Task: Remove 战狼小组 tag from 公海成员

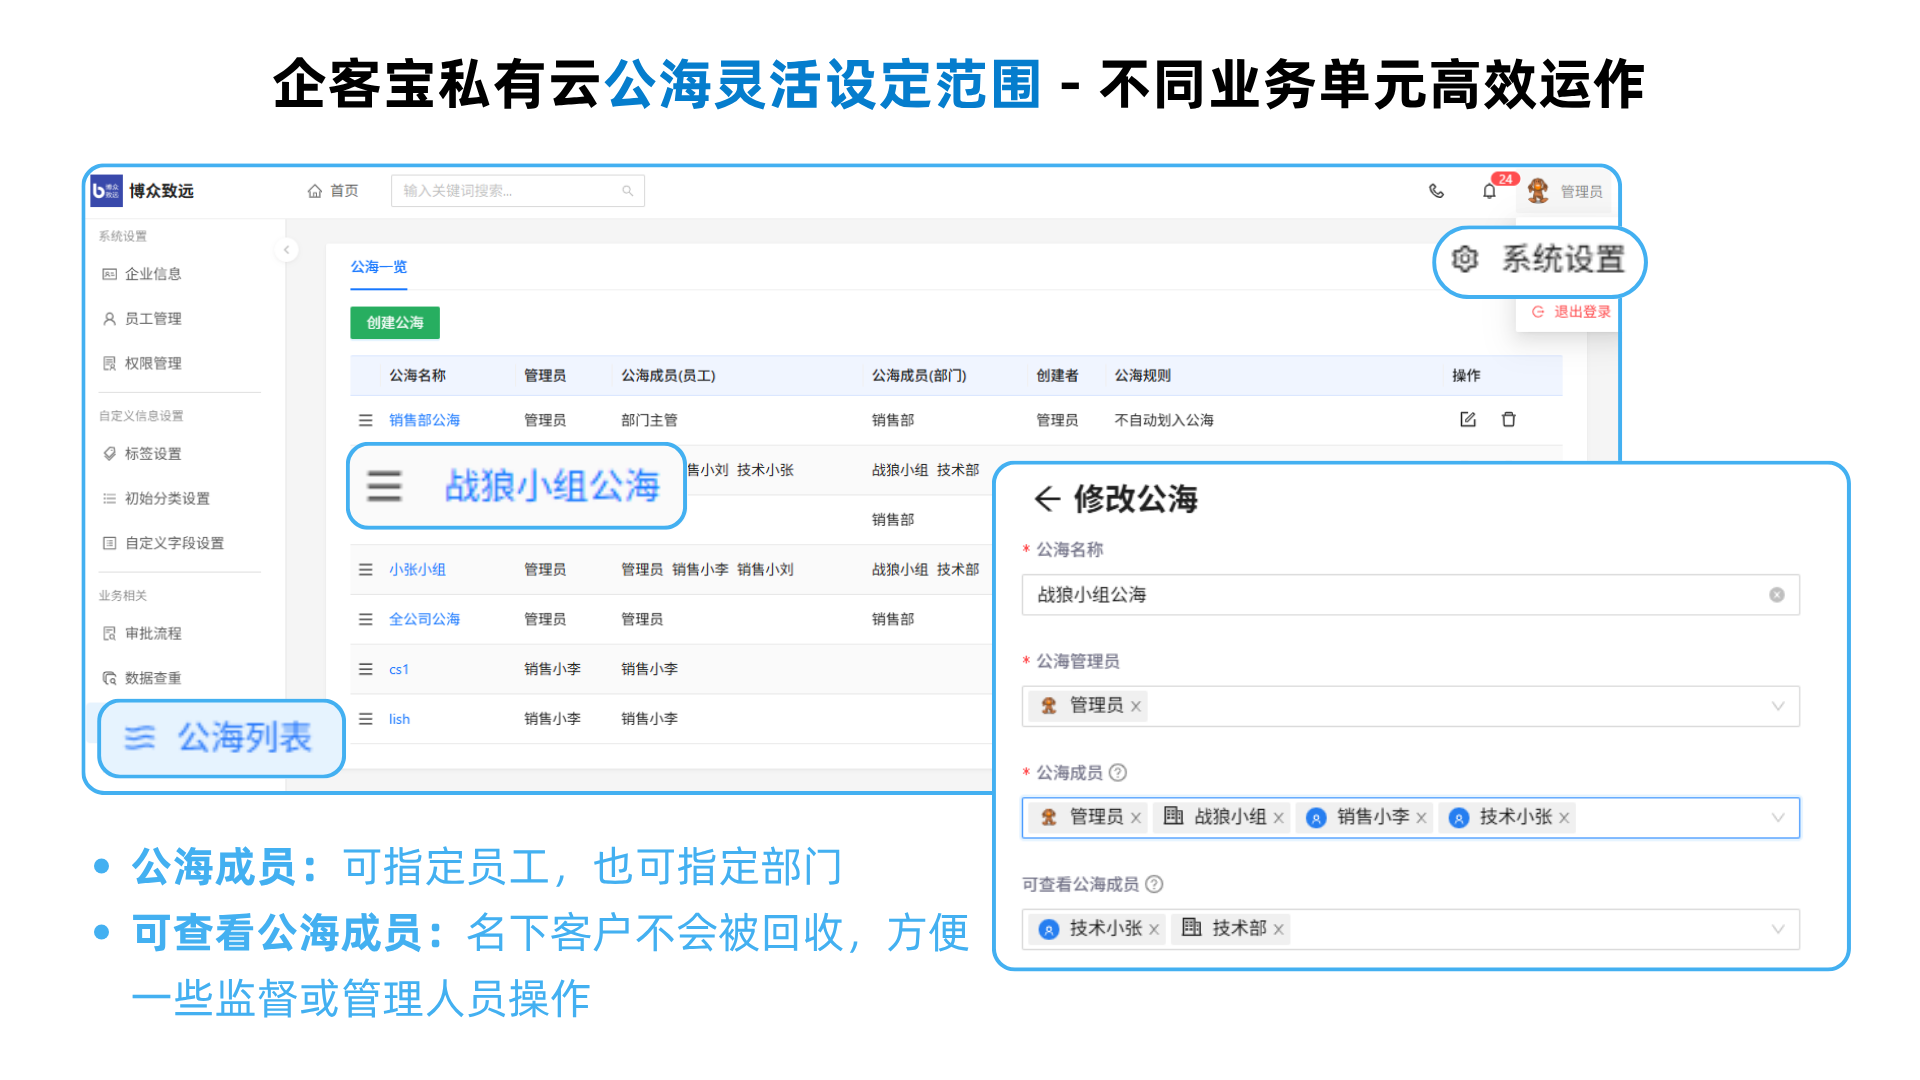Action: point(1278,818)
